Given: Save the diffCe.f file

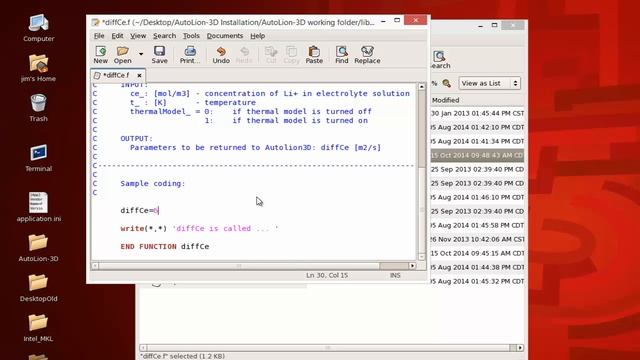Looking at the screenshot, I should click(x=159, y=55).
